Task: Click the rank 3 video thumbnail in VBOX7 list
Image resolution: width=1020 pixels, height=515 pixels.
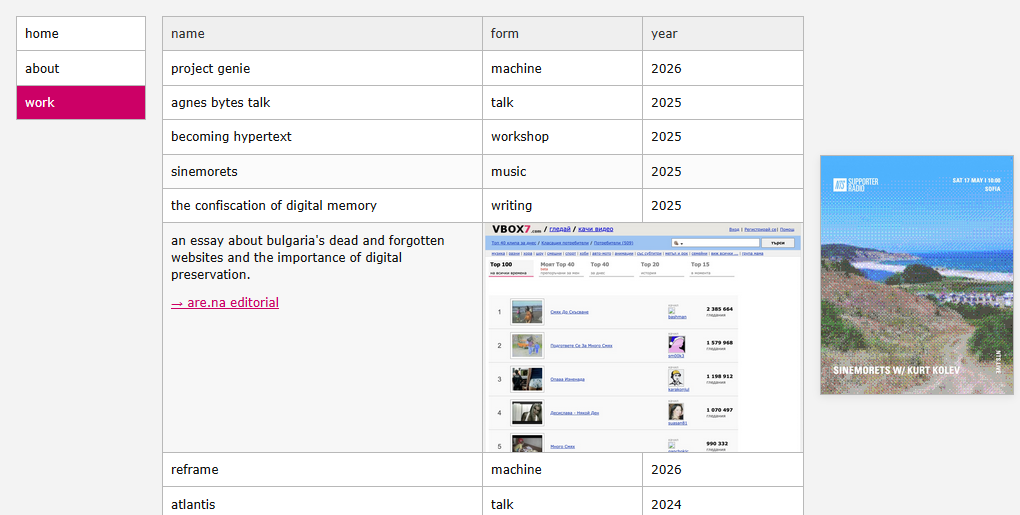Action: pyautogui.click(x=527, y=379)
